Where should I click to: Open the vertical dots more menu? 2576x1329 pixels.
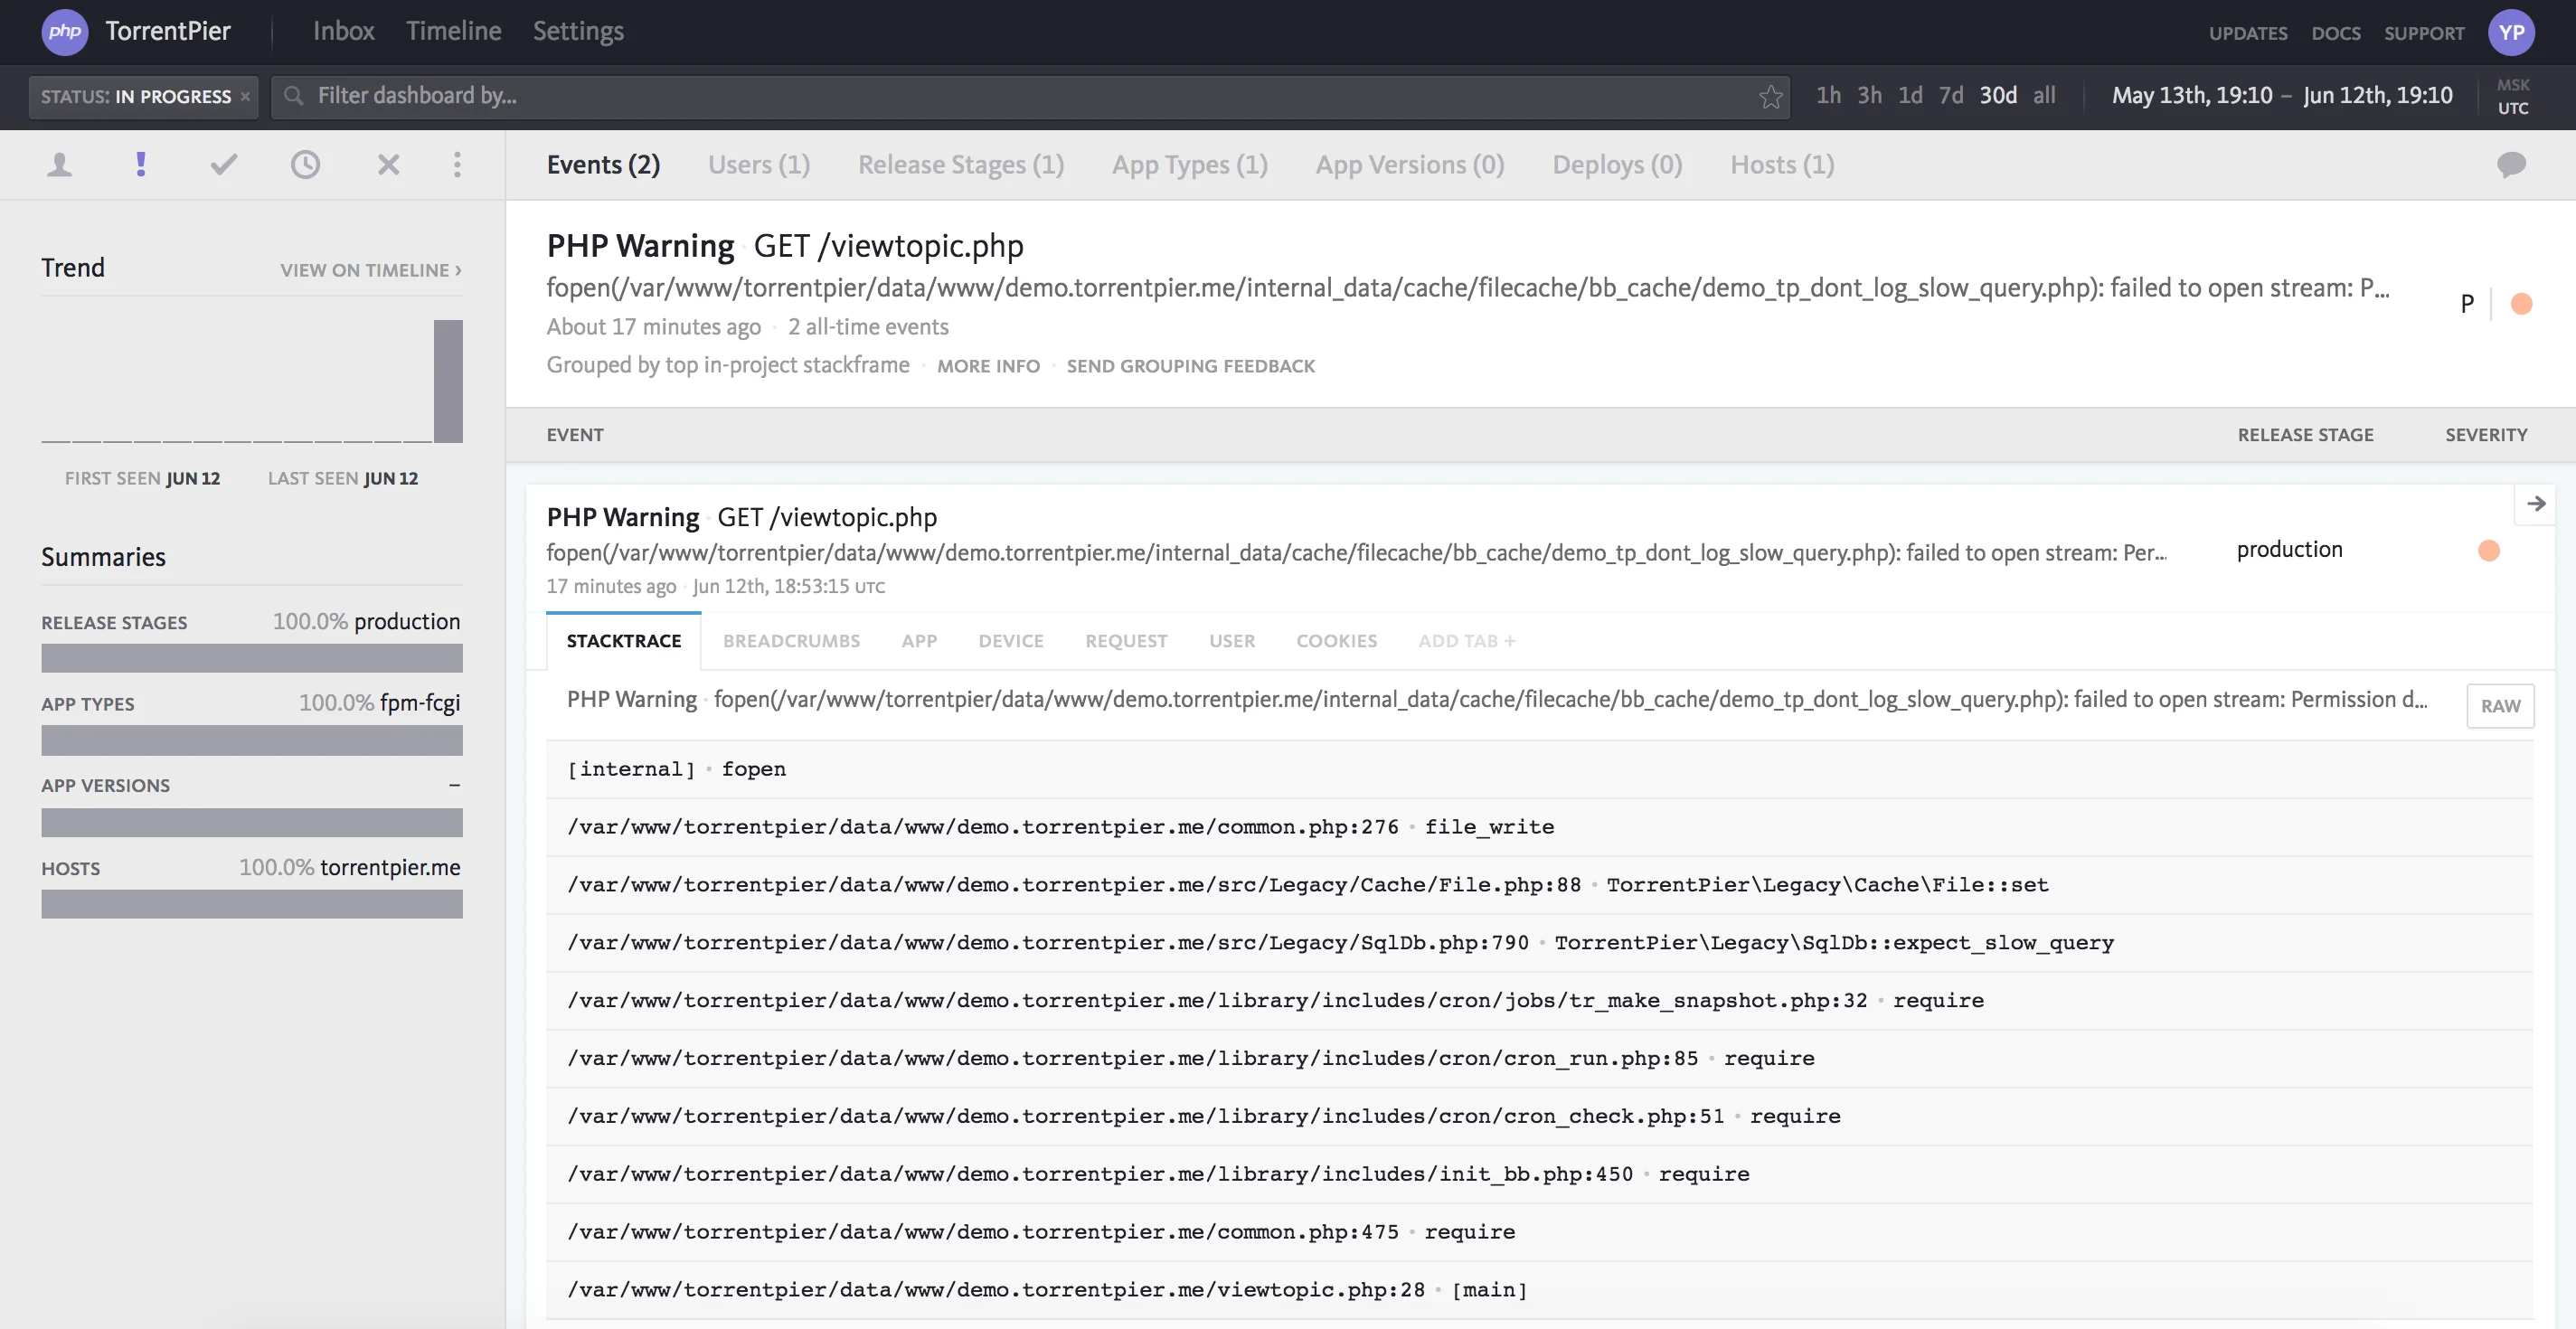pos(457,164)
